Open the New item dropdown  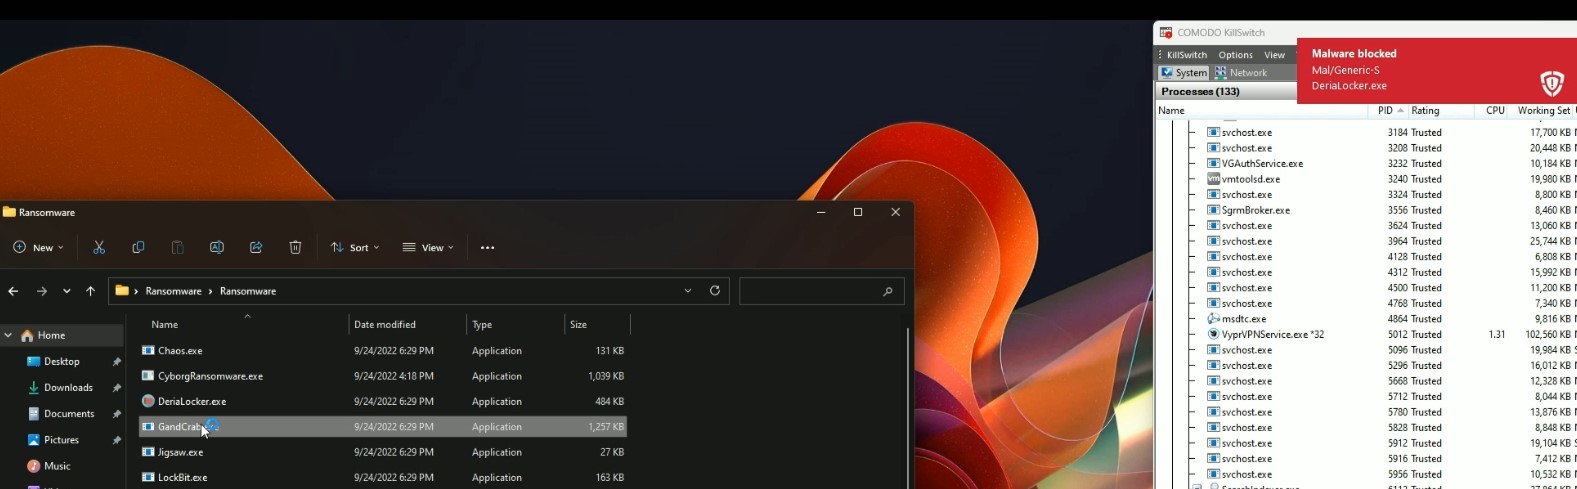click(38, 247)
